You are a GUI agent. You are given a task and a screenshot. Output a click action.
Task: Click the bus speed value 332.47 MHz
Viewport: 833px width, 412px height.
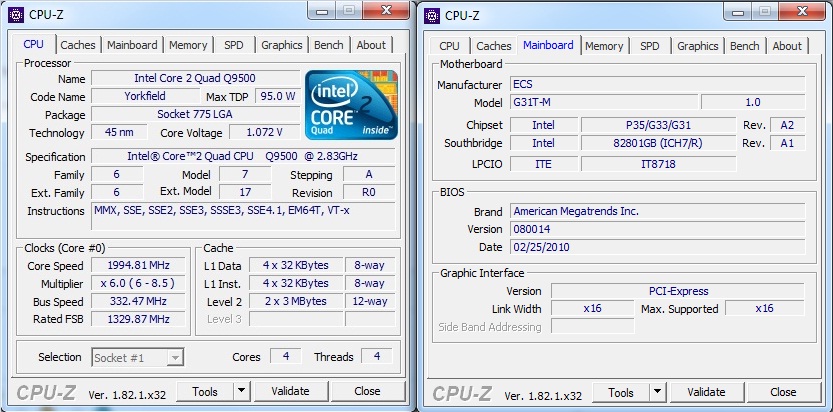pyautogui.click(x=138, y=302)
